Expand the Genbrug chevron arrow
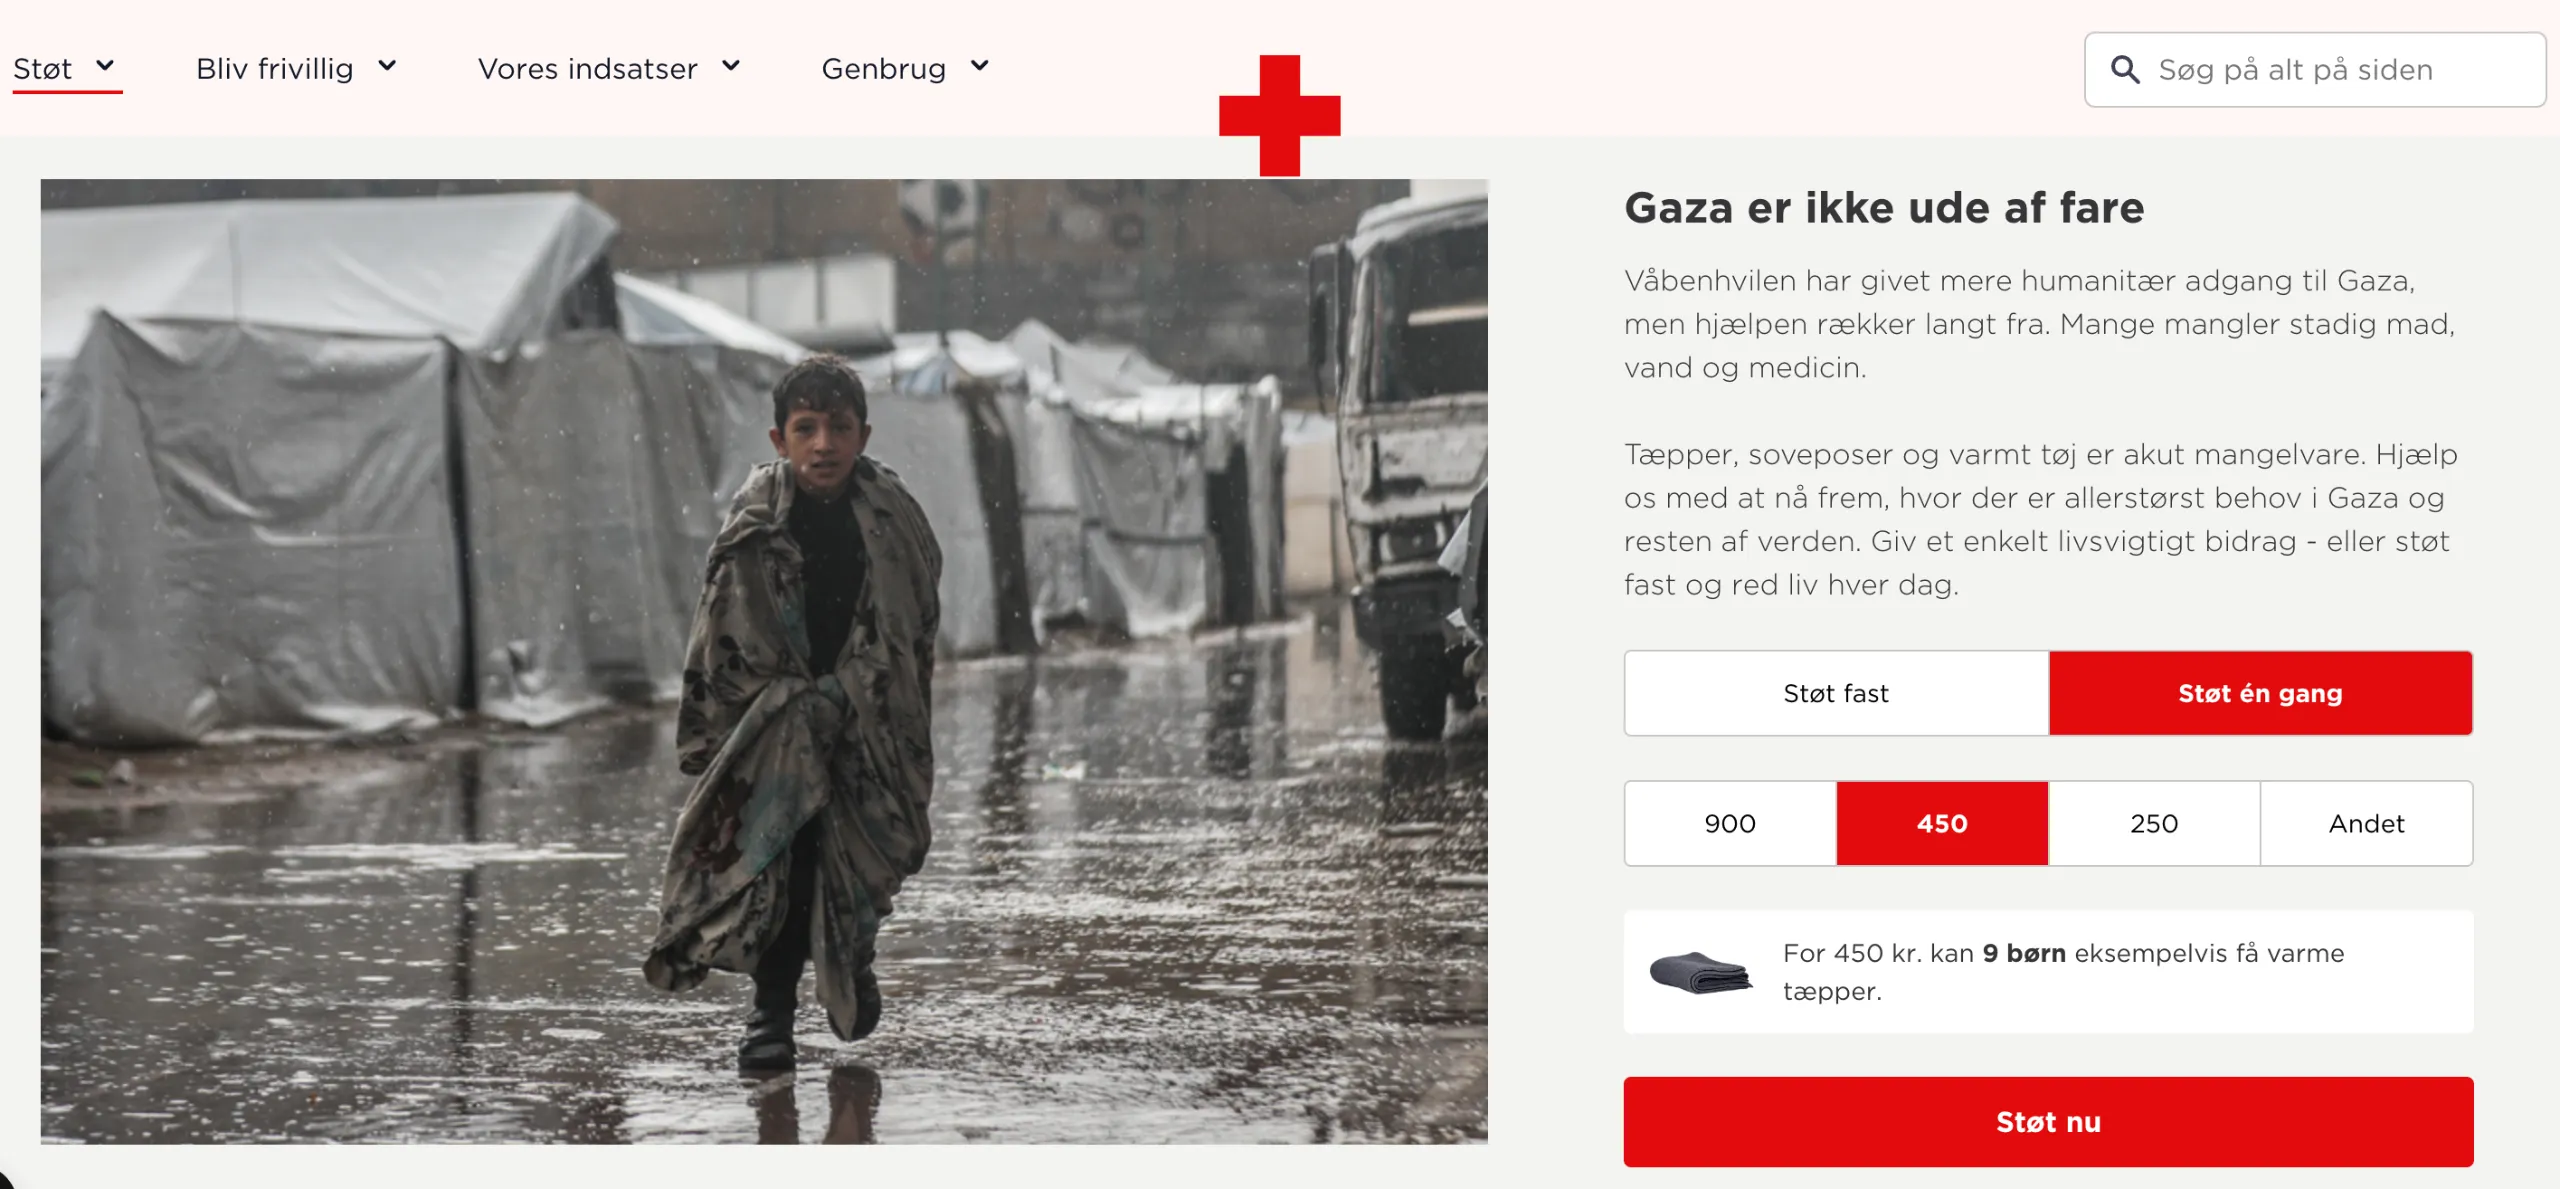Screen dimensions: 2560x1189 click(980, 66)
